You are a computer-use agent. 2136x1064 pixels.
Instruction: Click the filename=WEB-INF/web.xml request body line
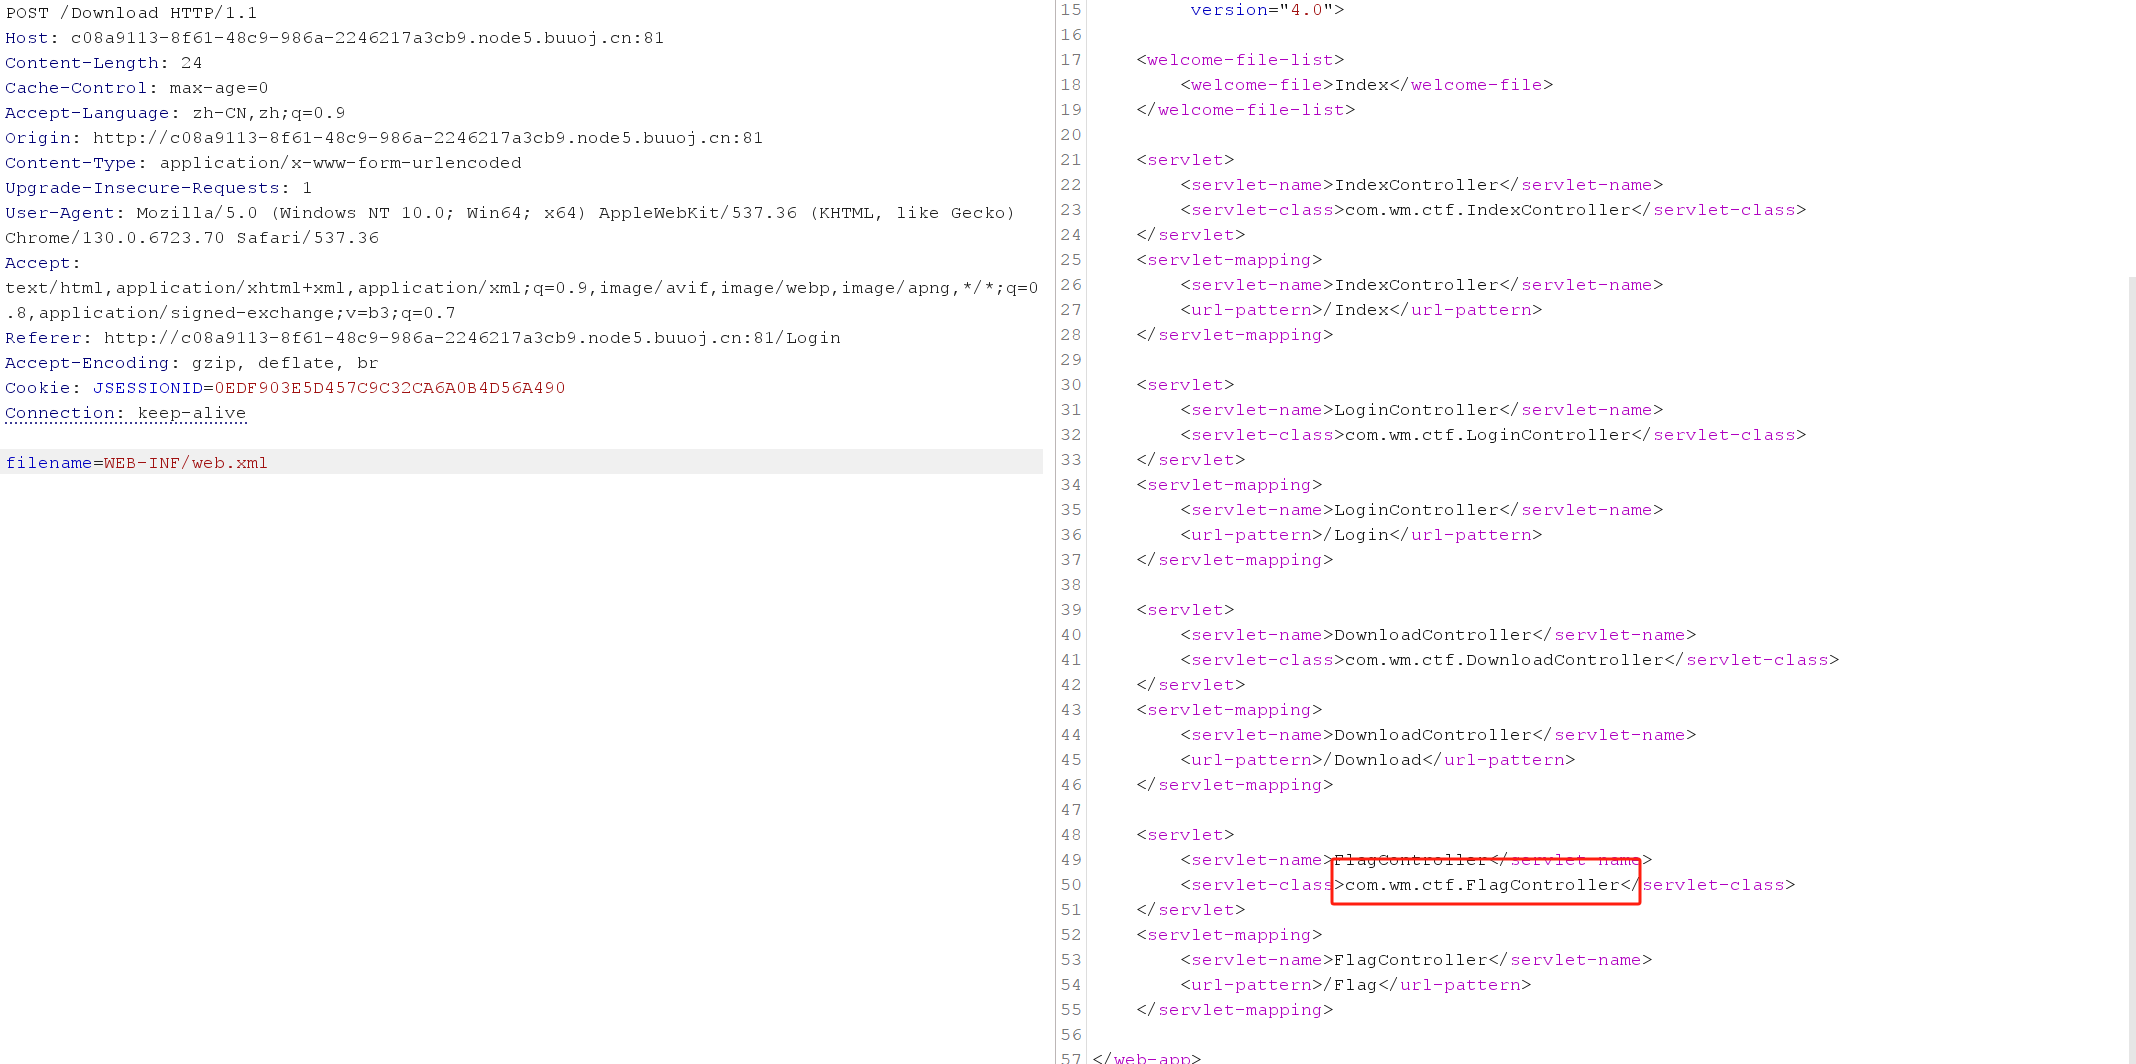coord(137,463)
